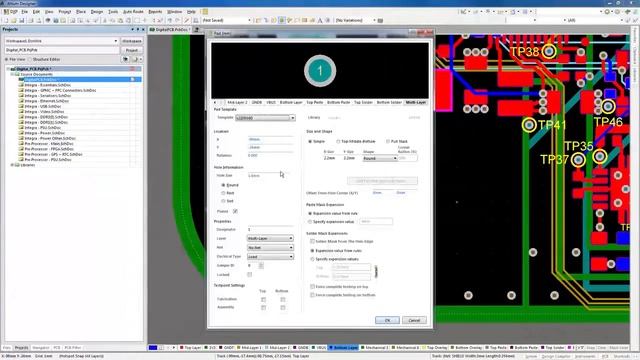The image size is (640, 360).
Task: Click the yellow icon after Help menu
Action: [x=205, y=12]
